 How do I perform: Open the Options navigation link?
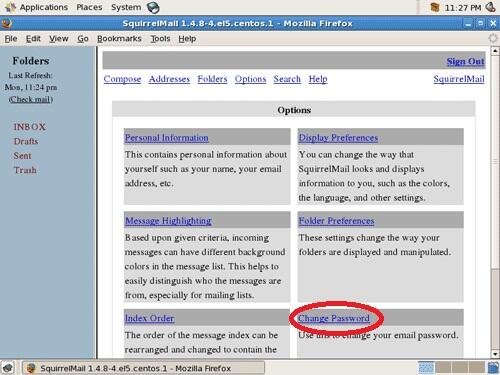coord(250,79)
